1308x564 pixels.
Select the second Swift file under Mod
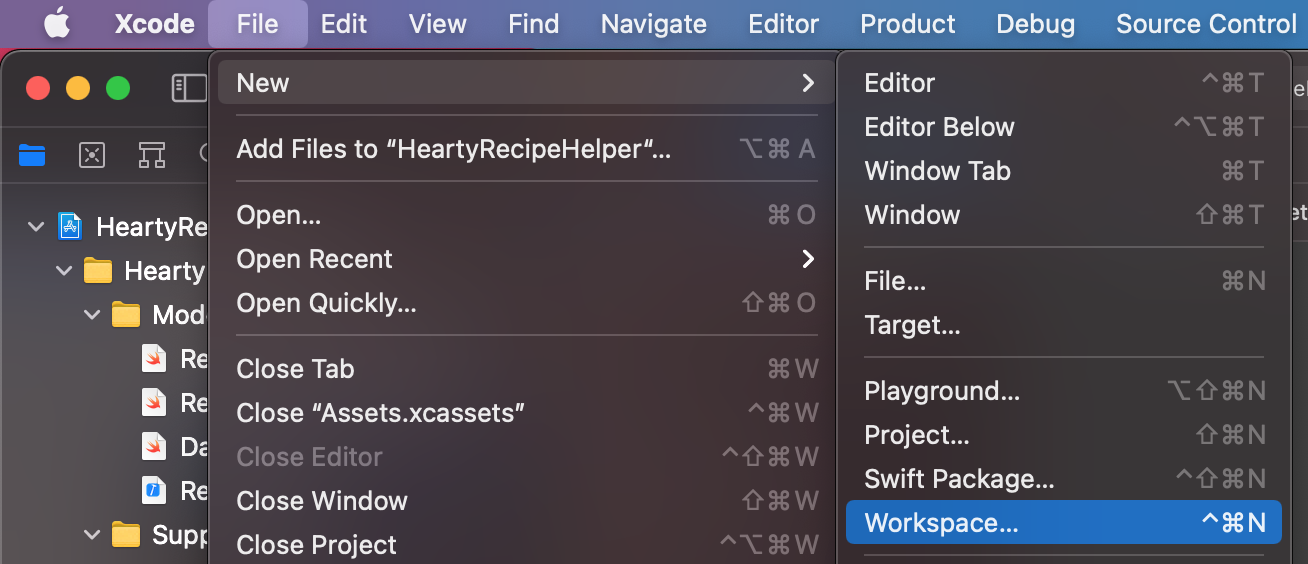[154, 402]
